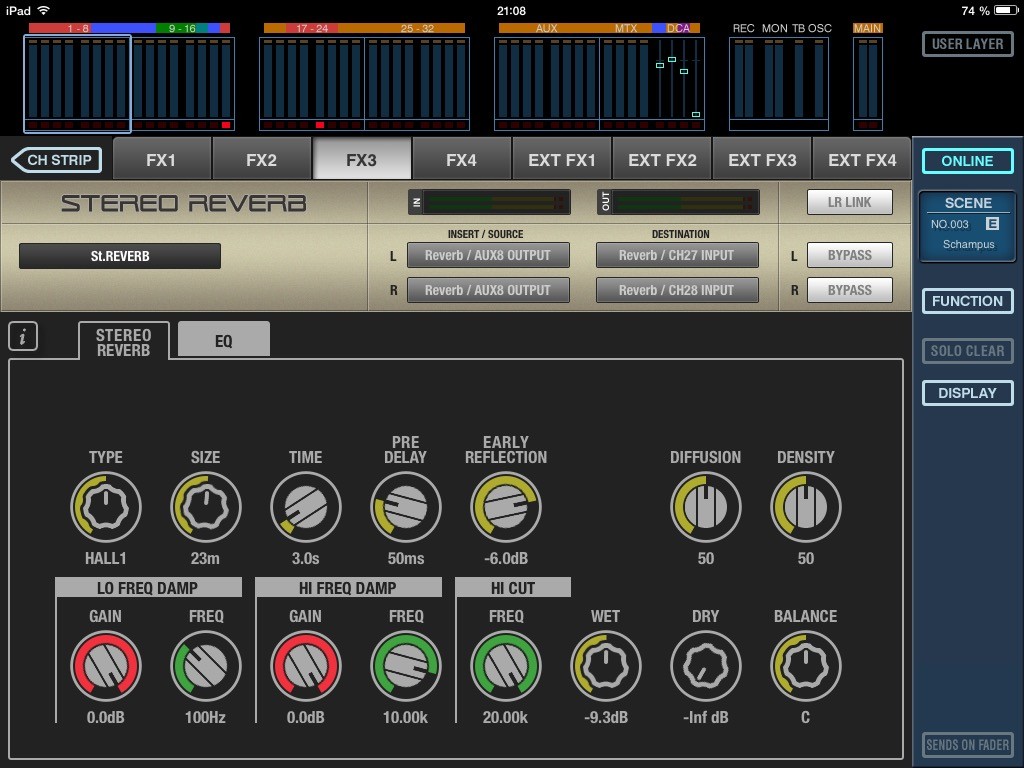Choose the L insert source Reverb / AUX8 OUTPUT
Screen dimensions: 1024x768
(x=488, y=255)
